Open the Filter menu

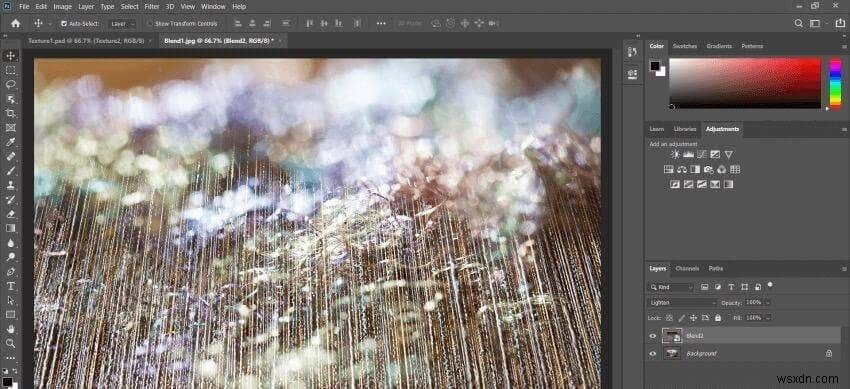152,7
